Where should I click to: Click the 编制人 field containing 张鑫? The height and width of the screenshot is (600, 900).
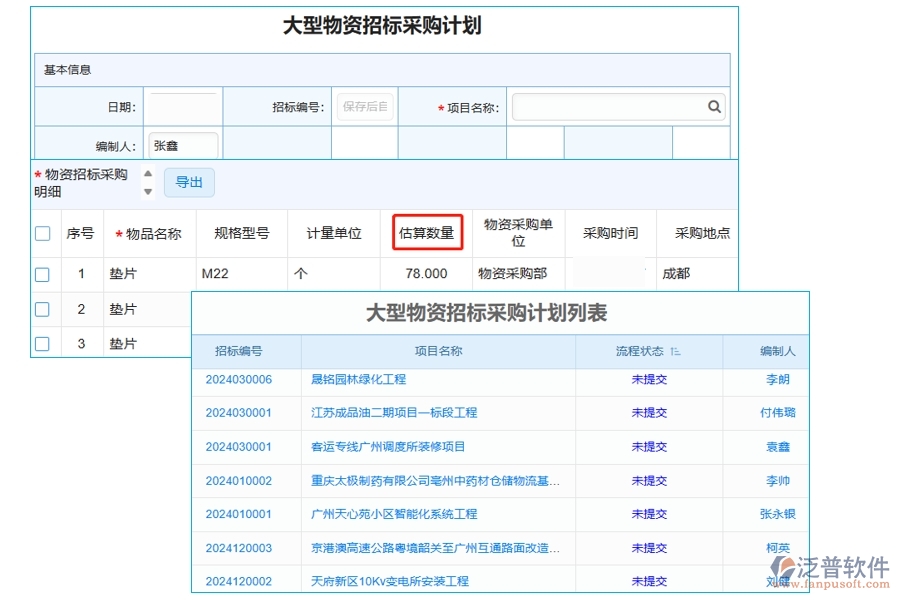pyautogui.click(x=183, y=144)
